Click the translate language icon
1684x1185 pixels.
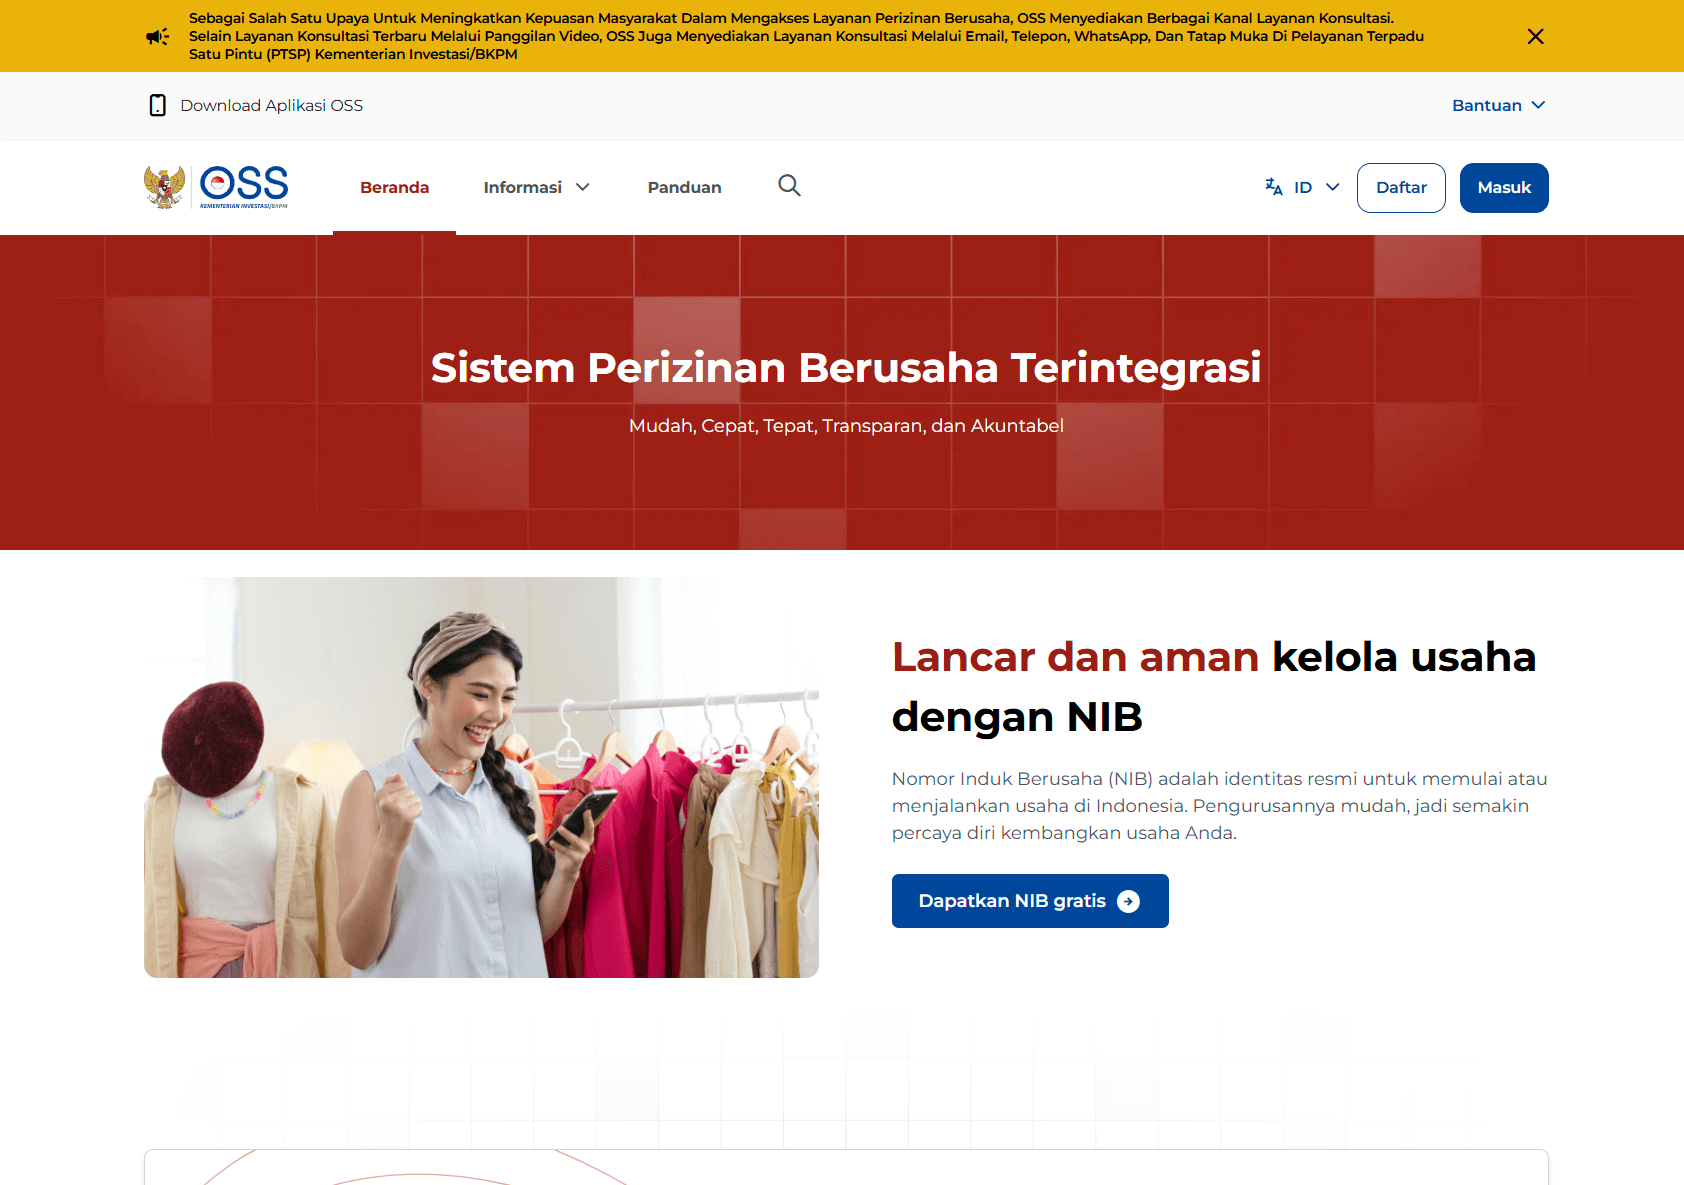tap(1273, 187)
